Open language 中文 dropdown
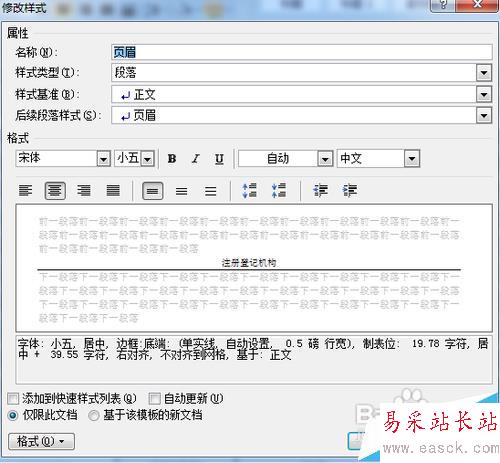 click(x=412, y=159)
